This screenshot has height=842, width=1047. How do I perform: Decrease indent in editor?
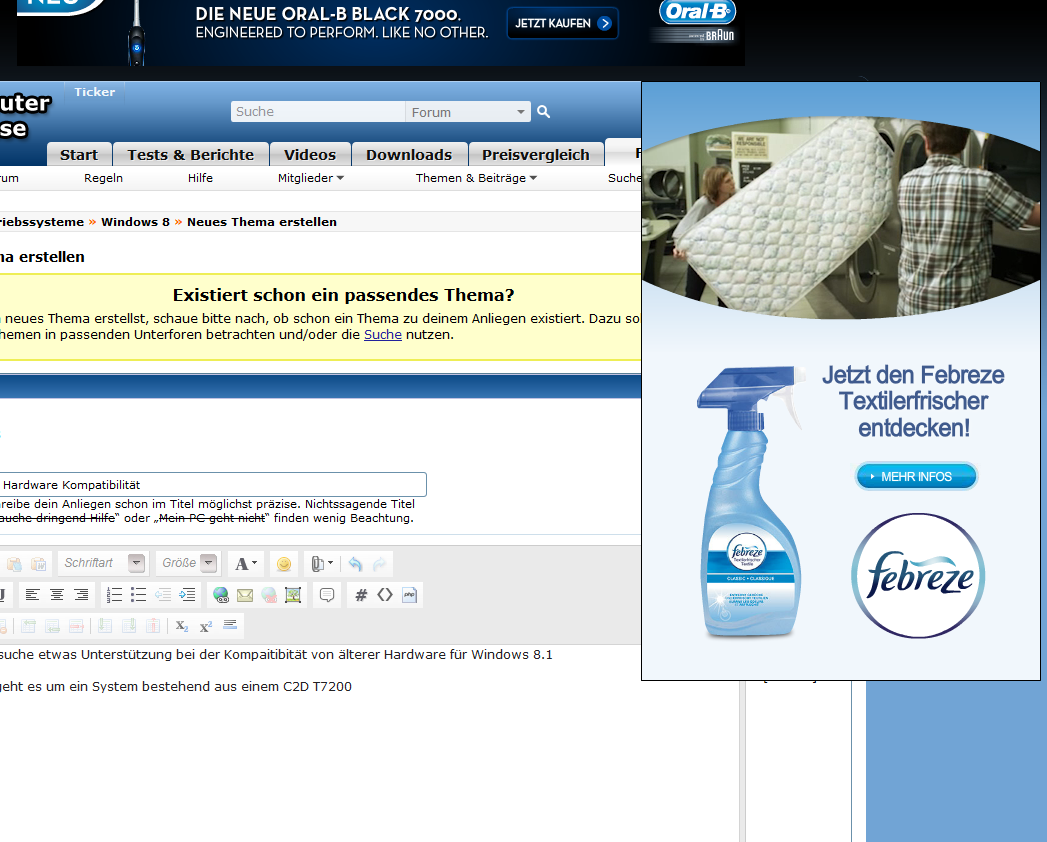pos(163,594)
